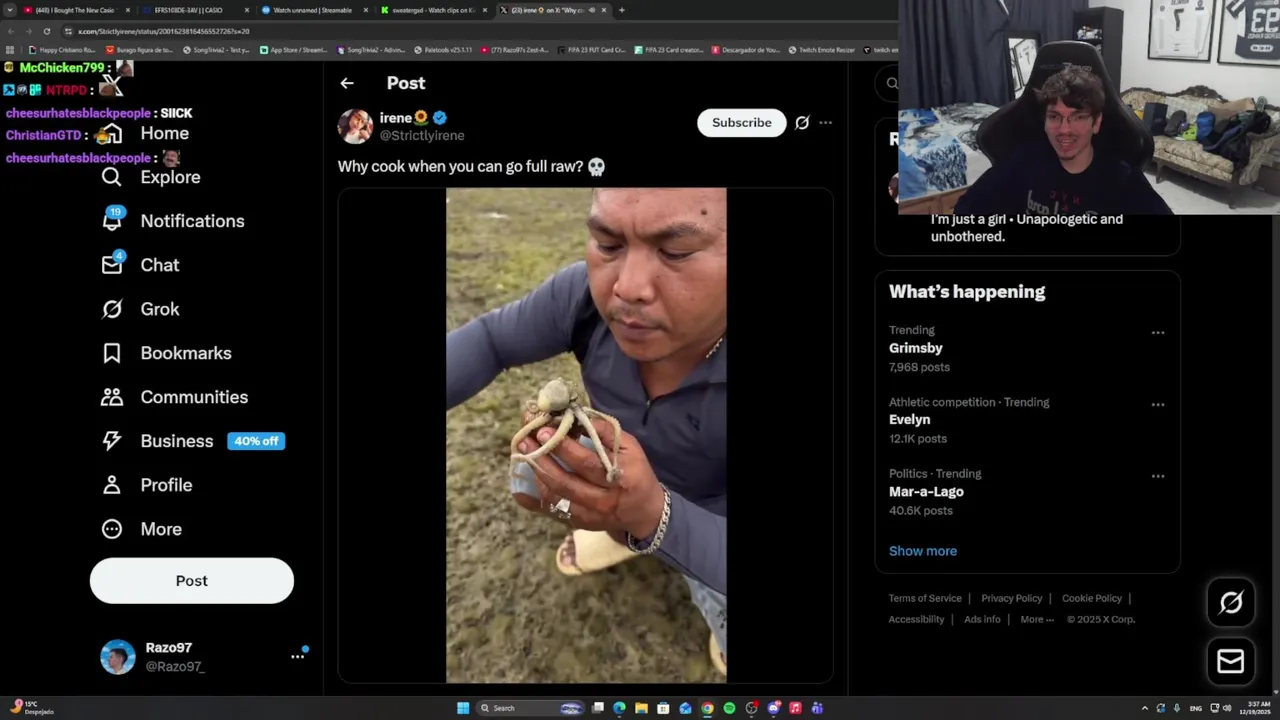Screen dimensions: 1280x720
Task: Click the Grok explain icon beside Subscribe
Action: 802,123
